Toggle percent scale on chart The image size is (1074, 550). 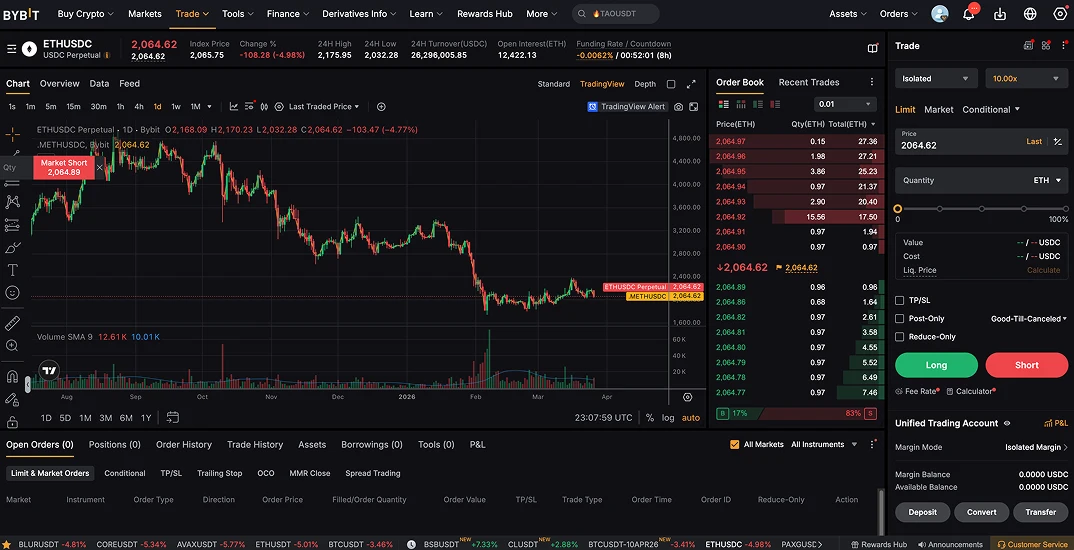click(x=649, y=418)
